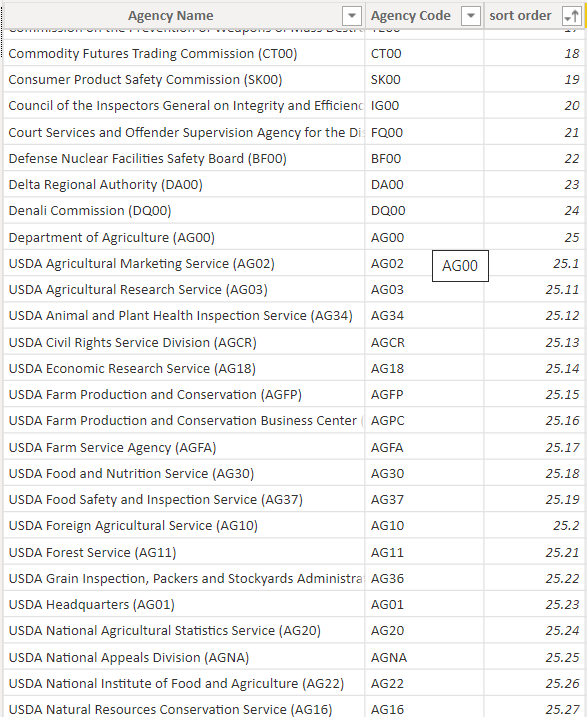Select agency code cell AGCR
Screen dimensions: 587x717
pos(424,342)
